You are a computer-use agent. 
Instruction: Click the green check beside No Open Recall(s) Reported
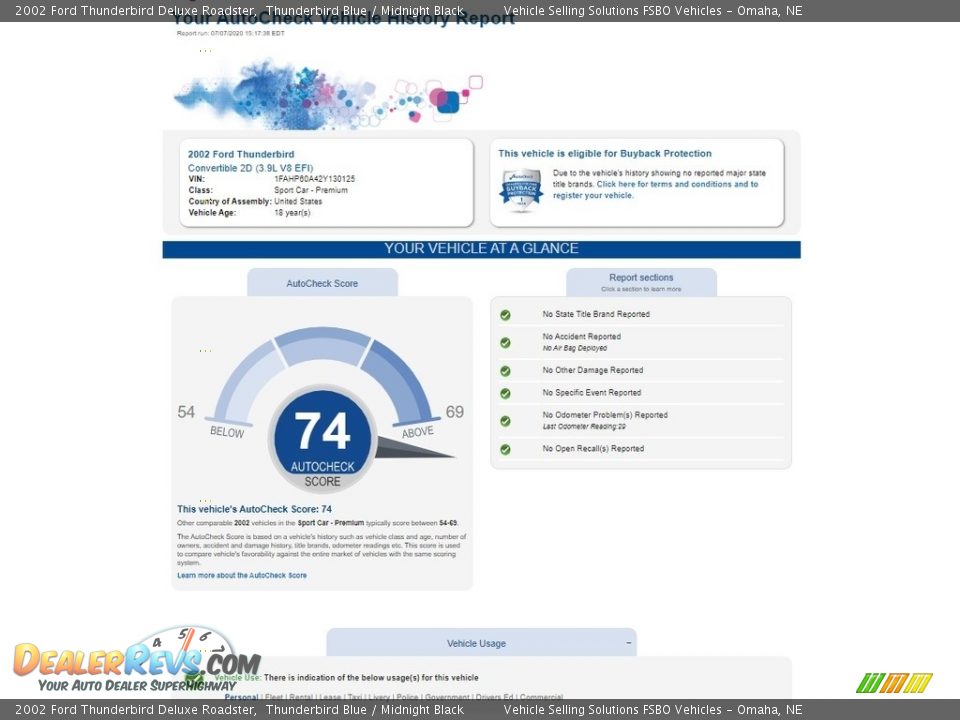505,449
